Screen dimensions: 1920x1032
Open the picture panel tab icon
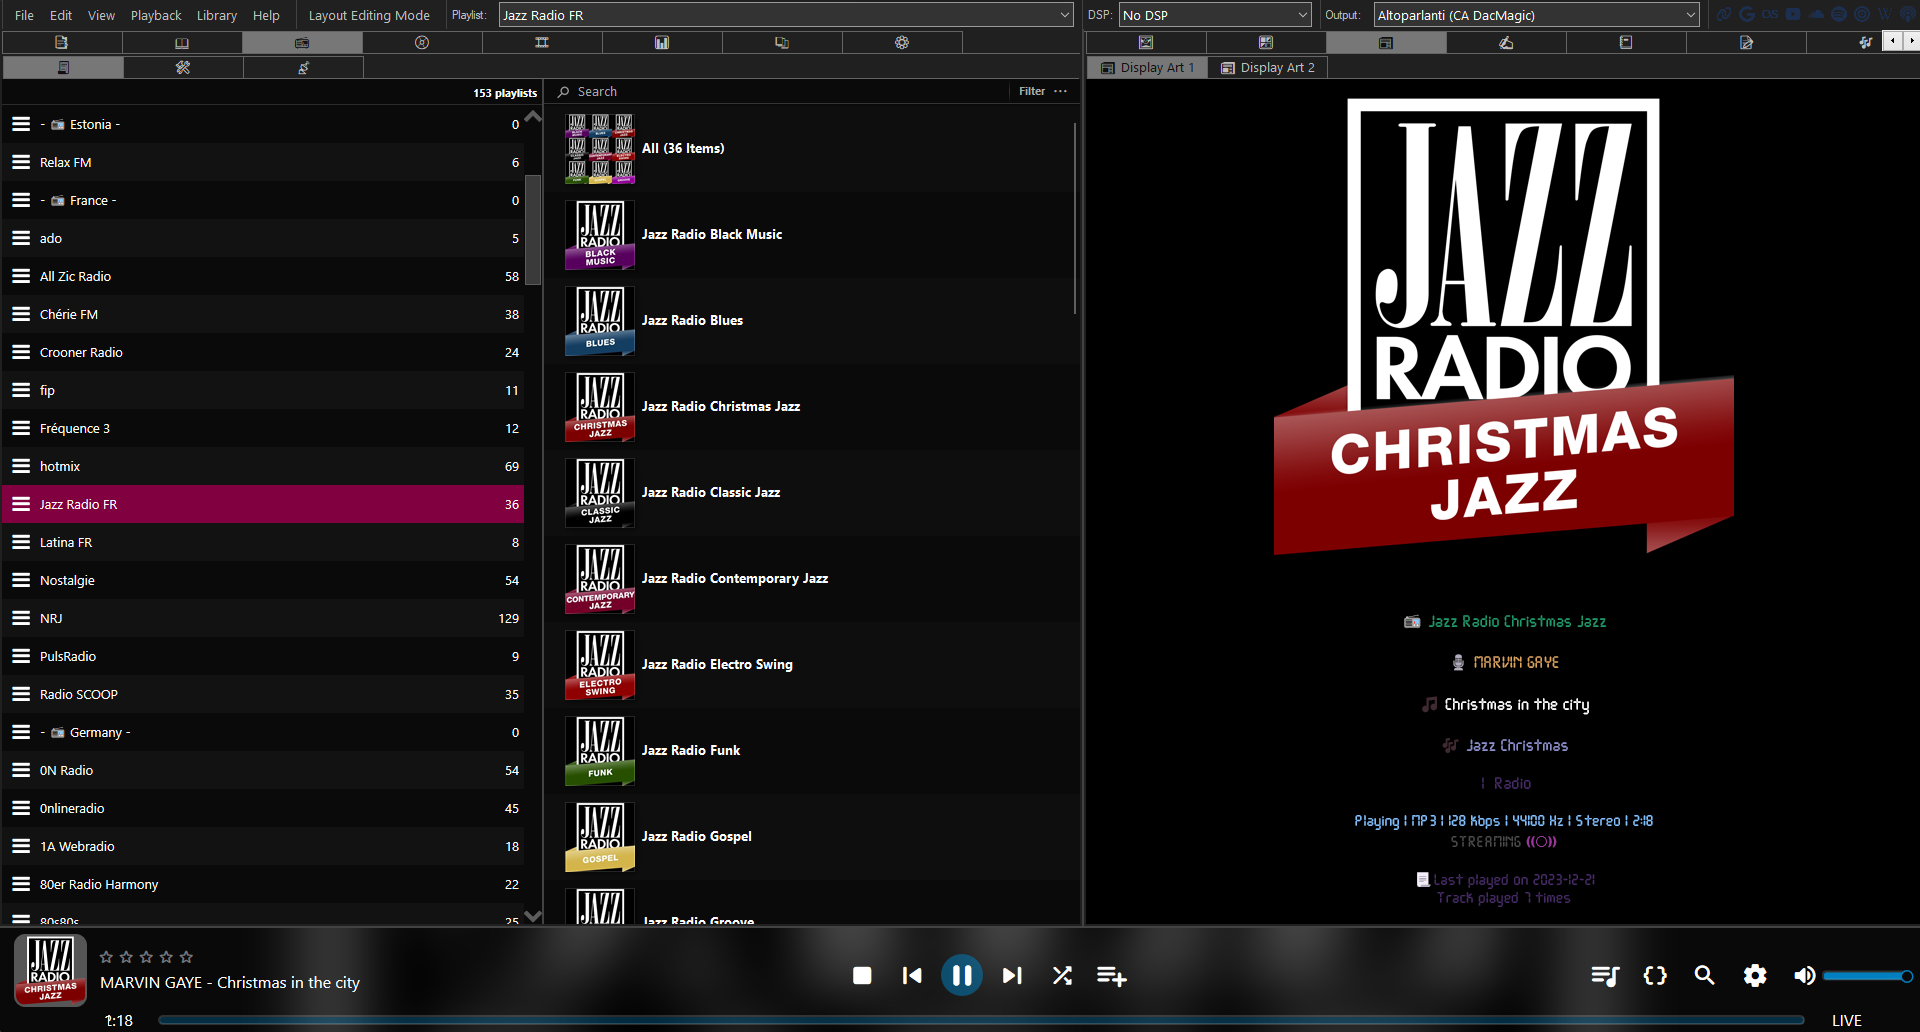(1146, 42)
